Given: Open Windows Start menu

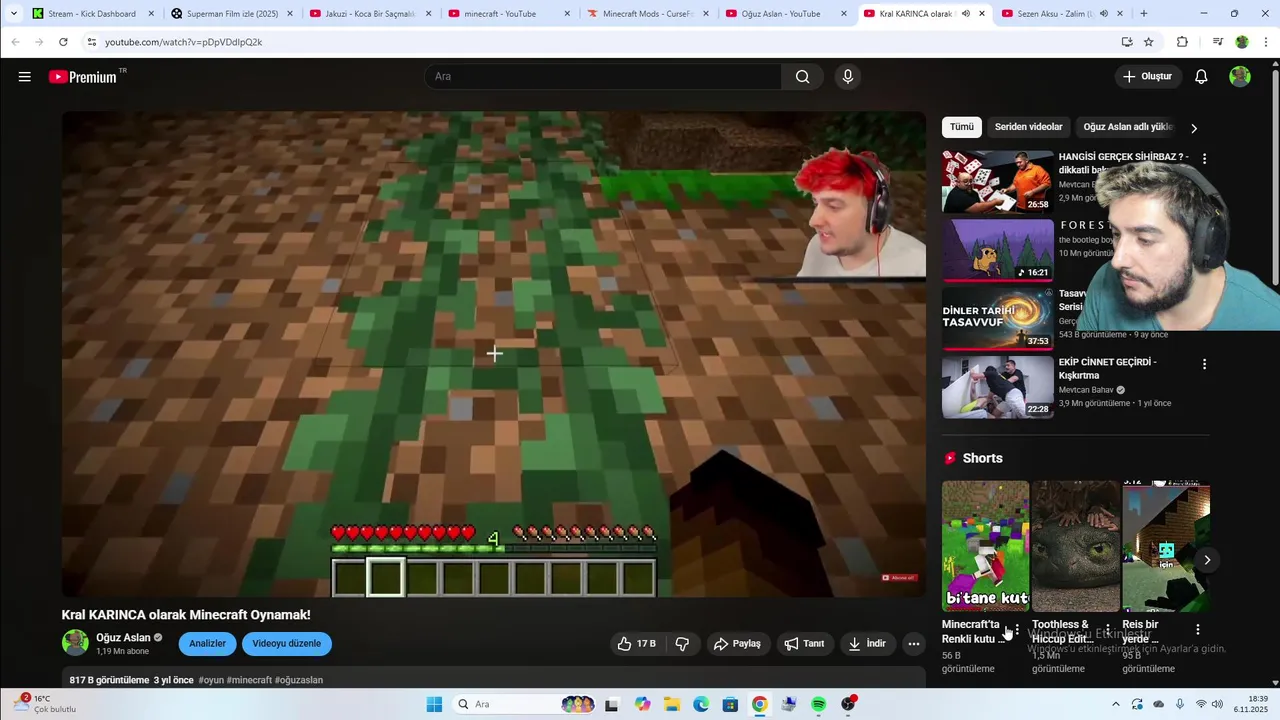Looking at the screenshot, I should 434,704.
